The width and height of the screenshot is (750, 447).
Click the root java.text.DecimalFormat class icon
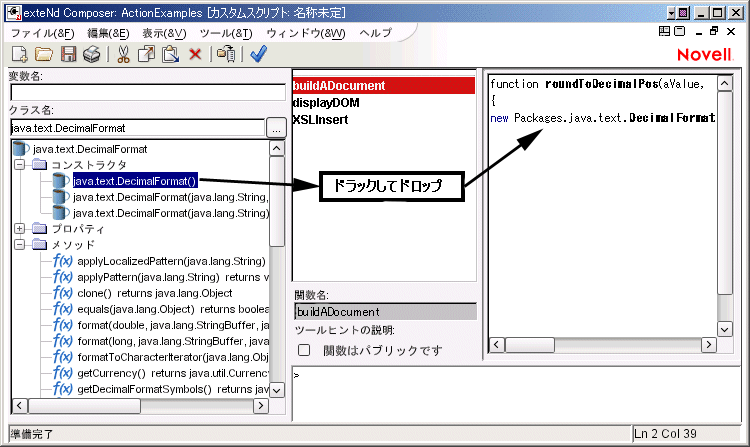21,149
